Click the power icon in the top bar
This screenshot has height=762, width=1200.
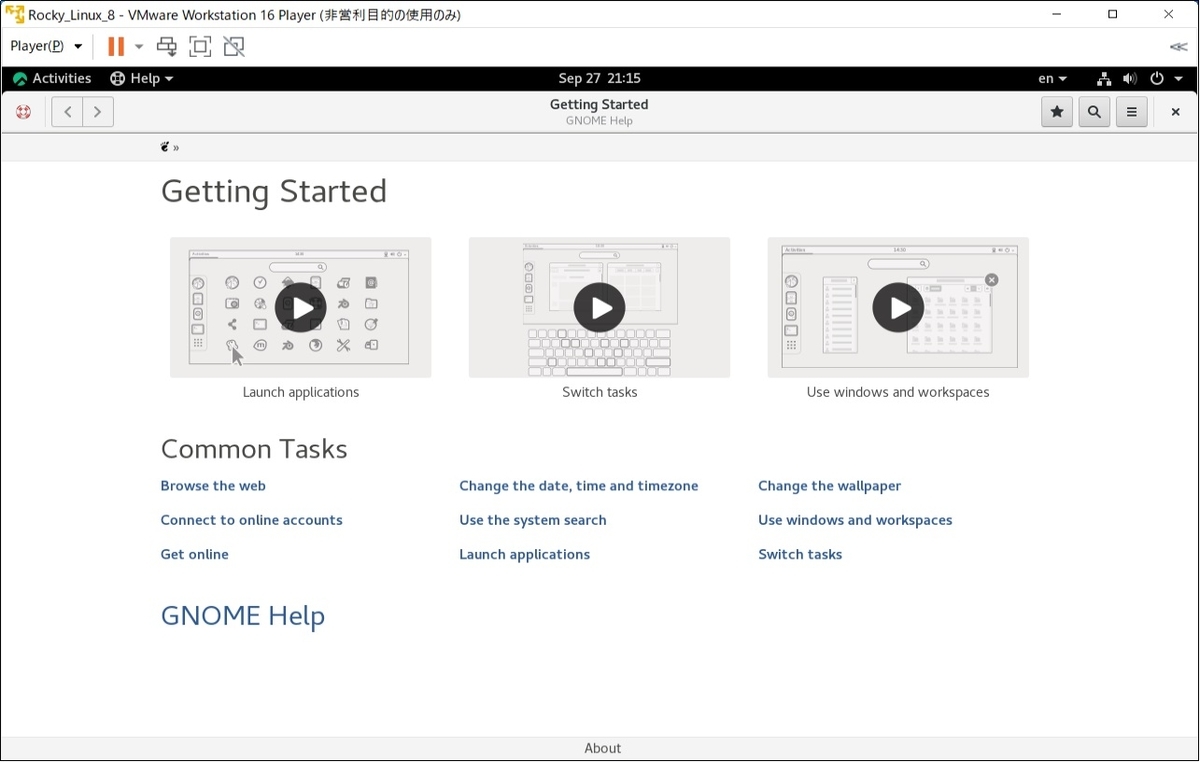[x=1155, y=78]
